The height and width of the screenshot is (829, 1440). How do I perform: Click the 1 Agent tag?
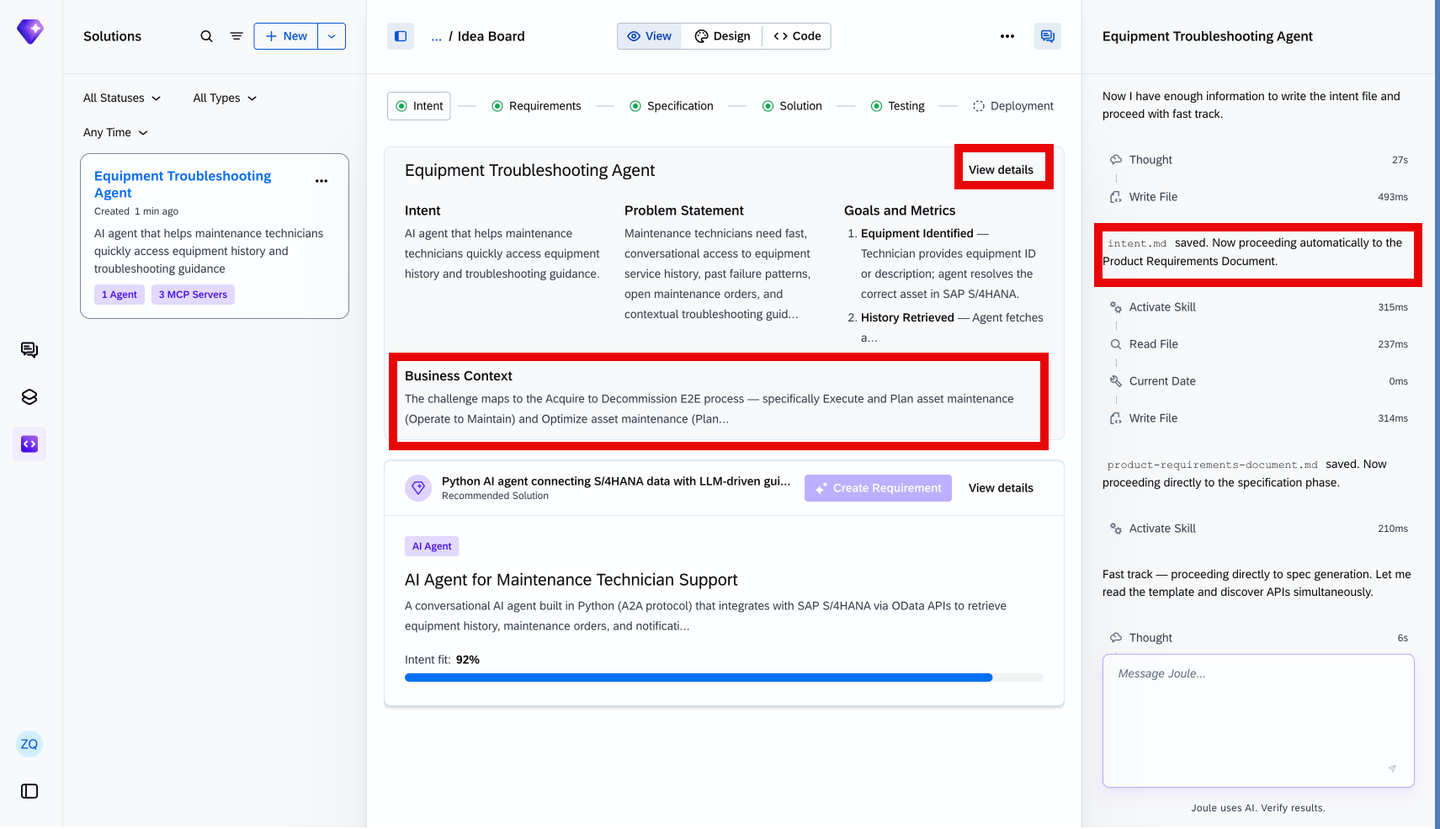pos(120,295)
